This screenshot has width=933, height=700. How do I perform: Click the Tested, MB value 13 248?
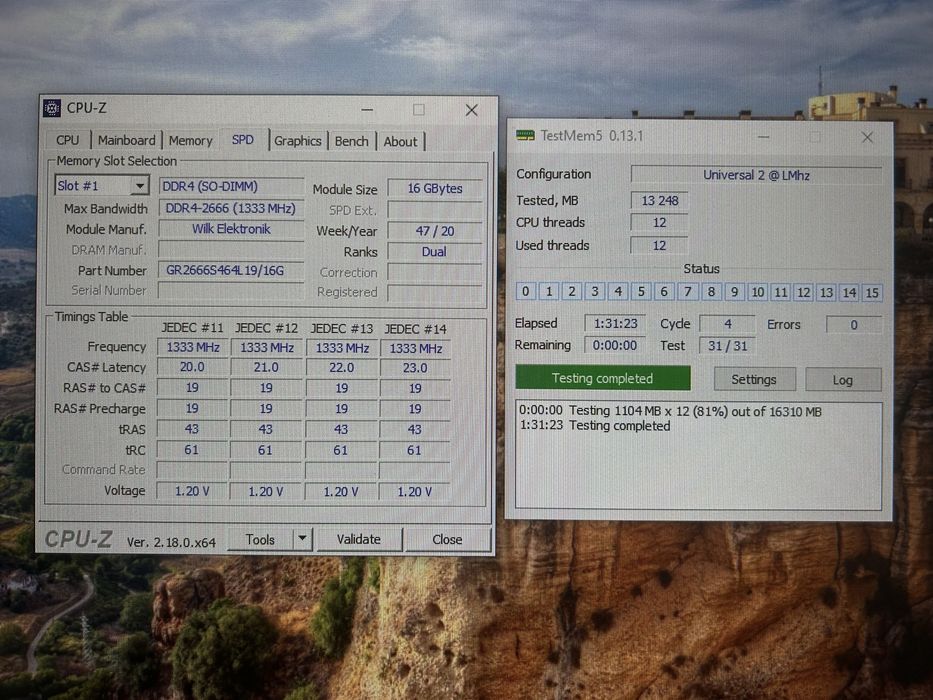point(660,201)
